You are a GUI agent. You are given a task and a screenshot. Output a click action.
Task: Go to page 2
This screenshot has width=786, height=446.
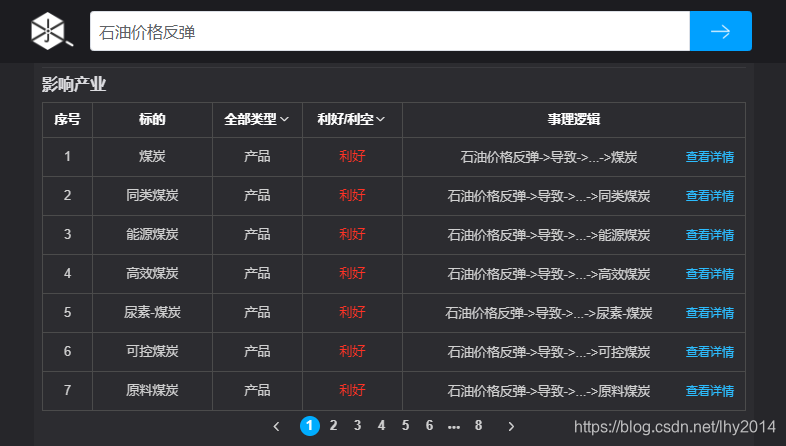333,425
